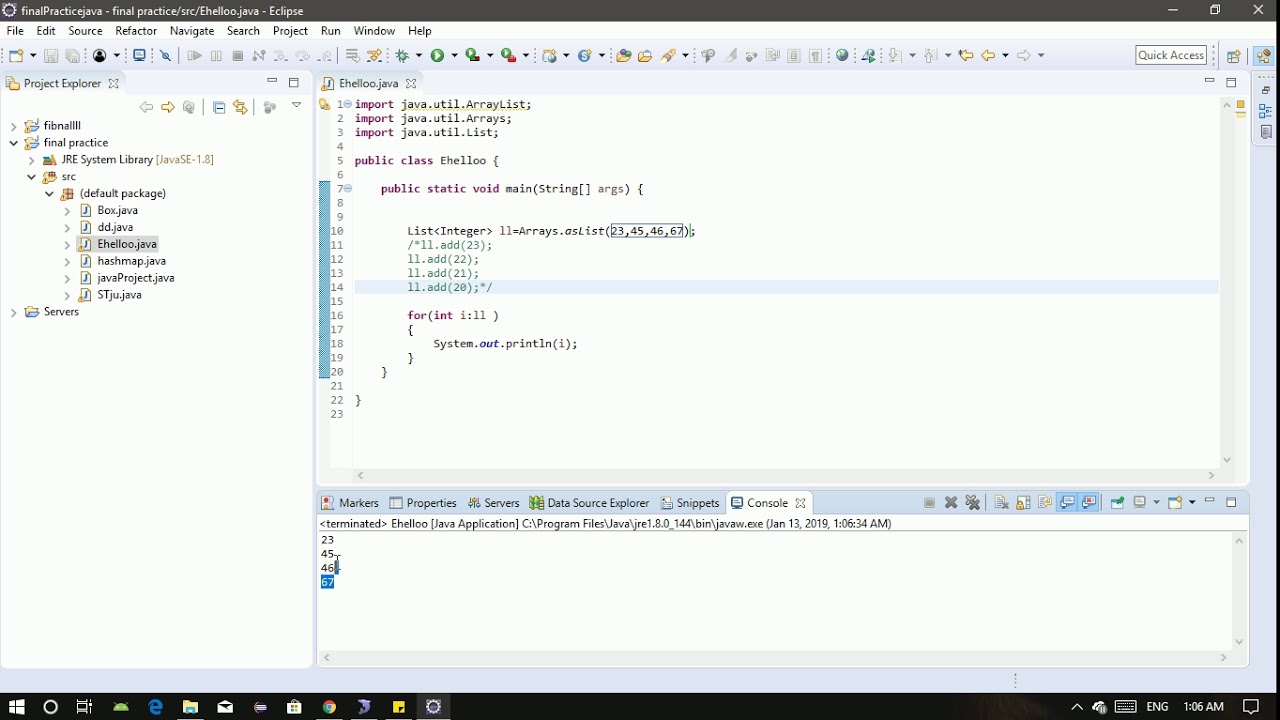Select STju.java in Project Explorer
This screenshot has width=1280, height=720.
119,295
